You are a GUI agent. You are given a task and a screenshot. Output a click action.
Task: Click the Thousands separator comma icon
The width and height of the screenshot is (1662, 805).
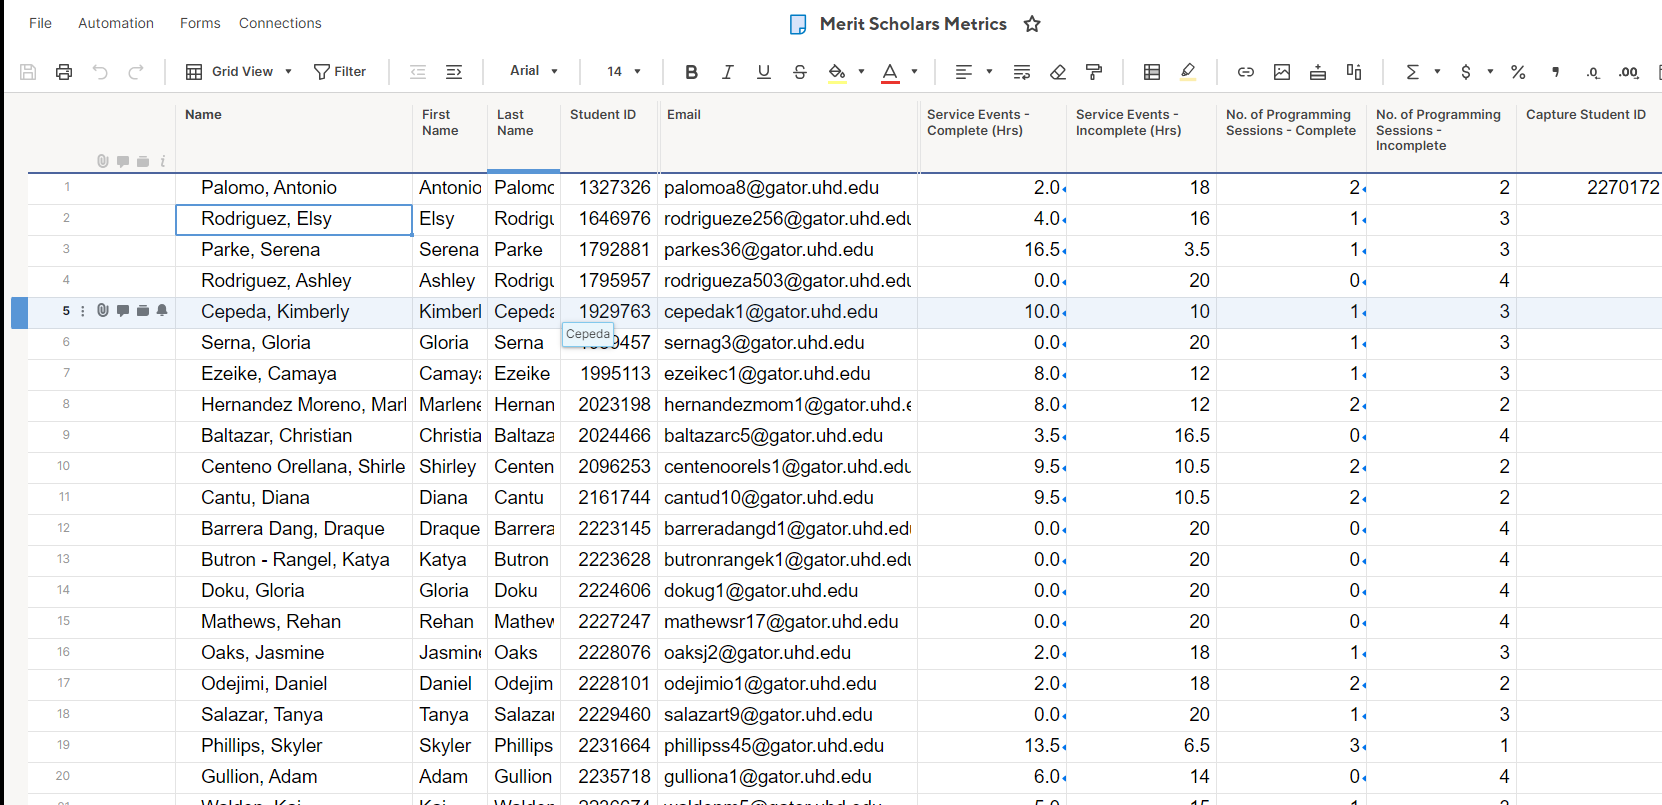pos(1555,72)
